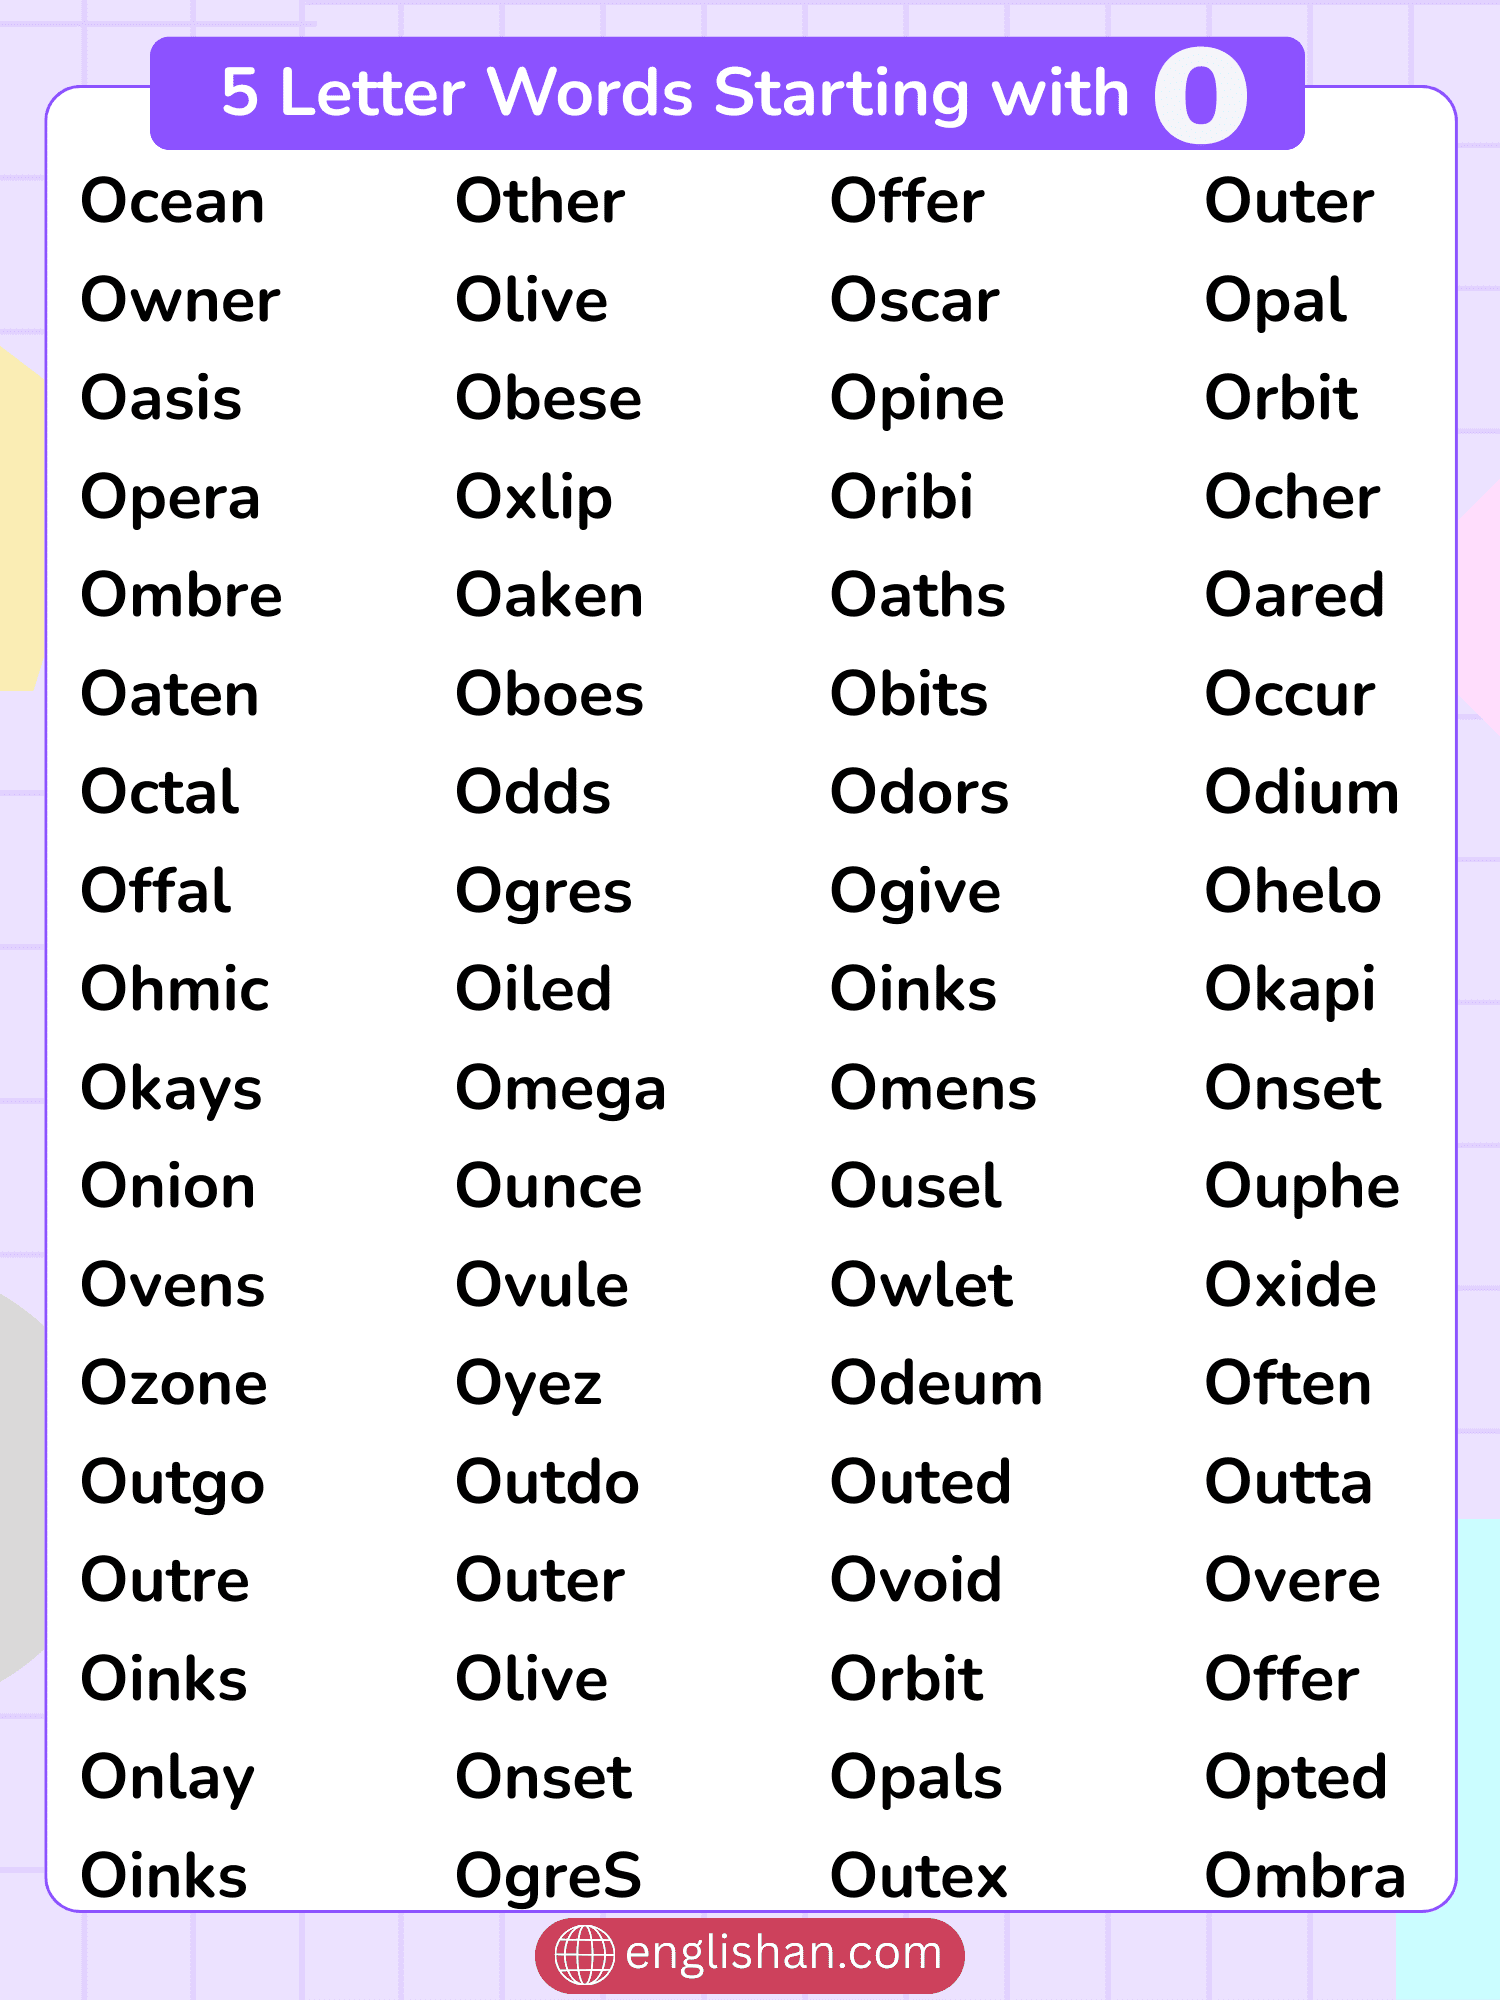1500x2000 pixels.
Task: Select the word "Oxlip"
Action: [x=534, y=498]
